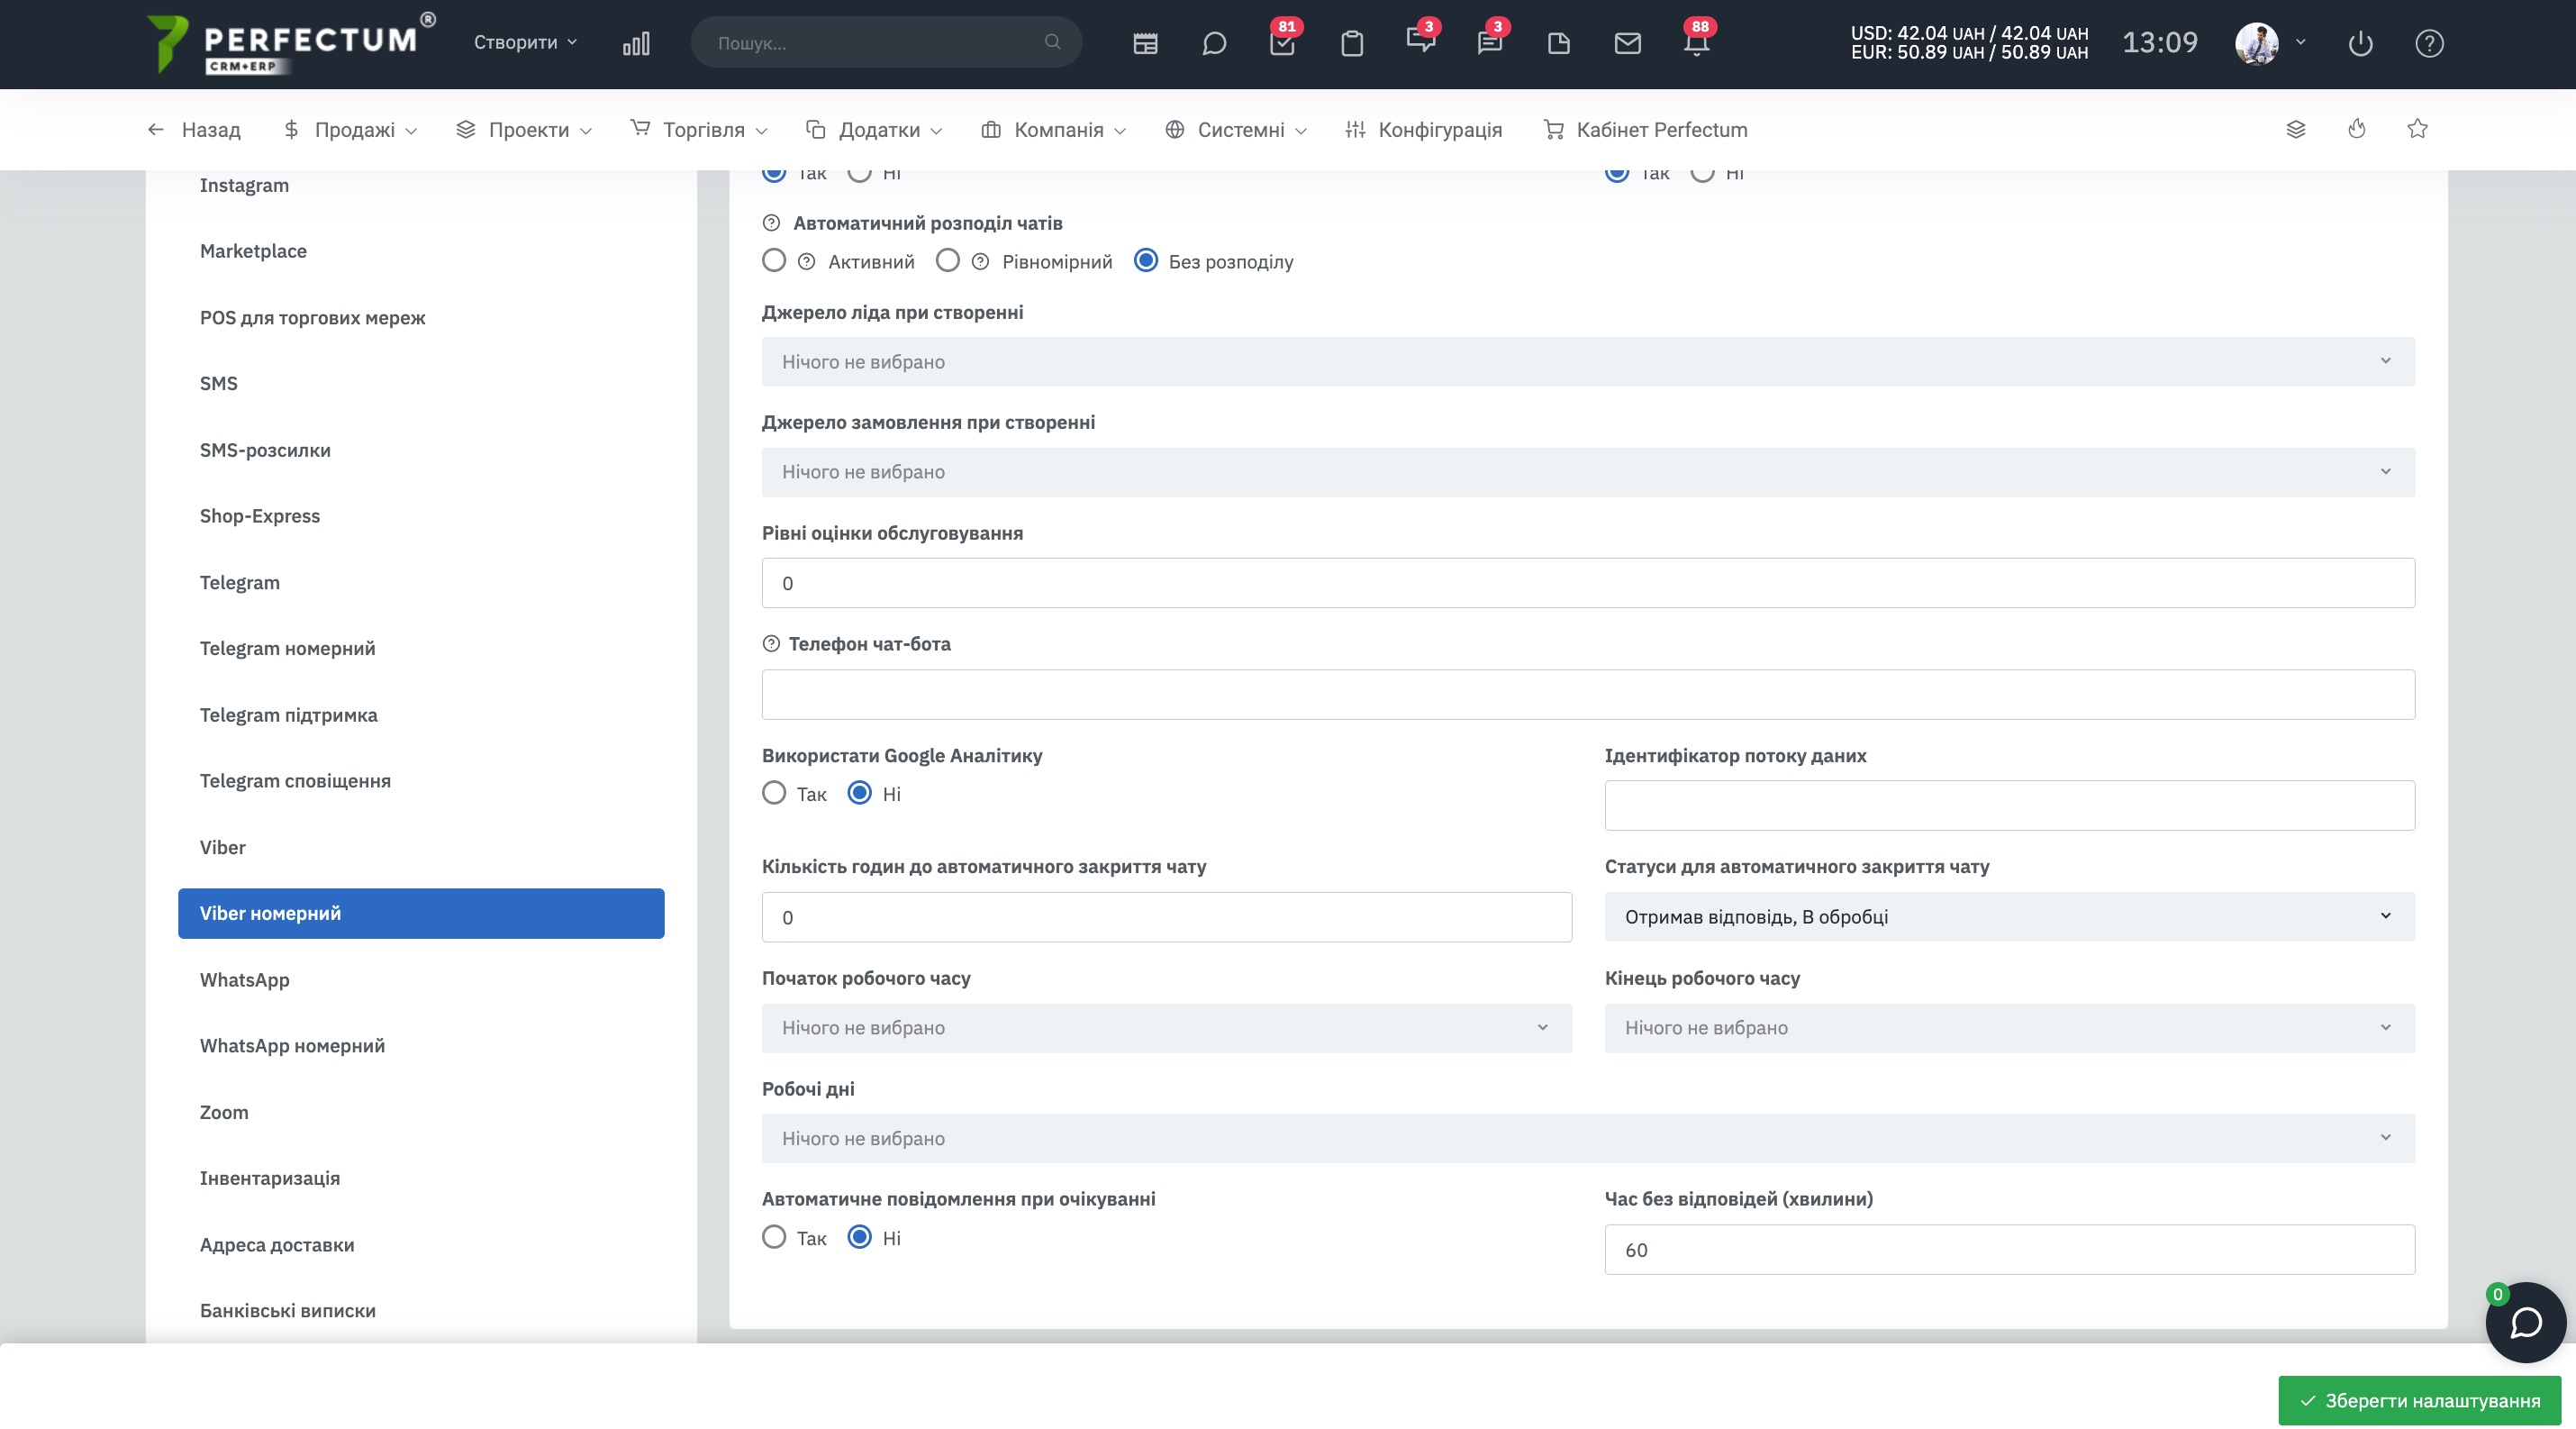The width and height of the screenshot is (2576, 1429).
Task: Open Кінець робочого часу dropdown
Action: pos(2009,1028)
